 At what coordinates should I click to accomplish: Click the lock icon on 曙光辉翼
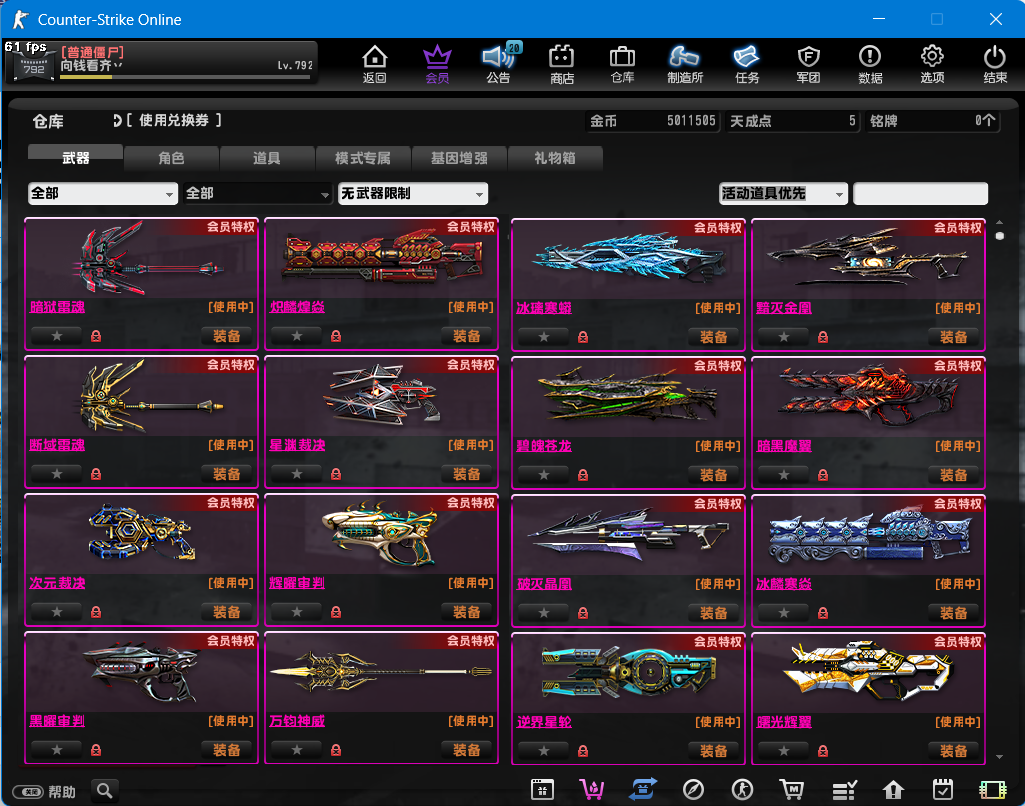823,750
